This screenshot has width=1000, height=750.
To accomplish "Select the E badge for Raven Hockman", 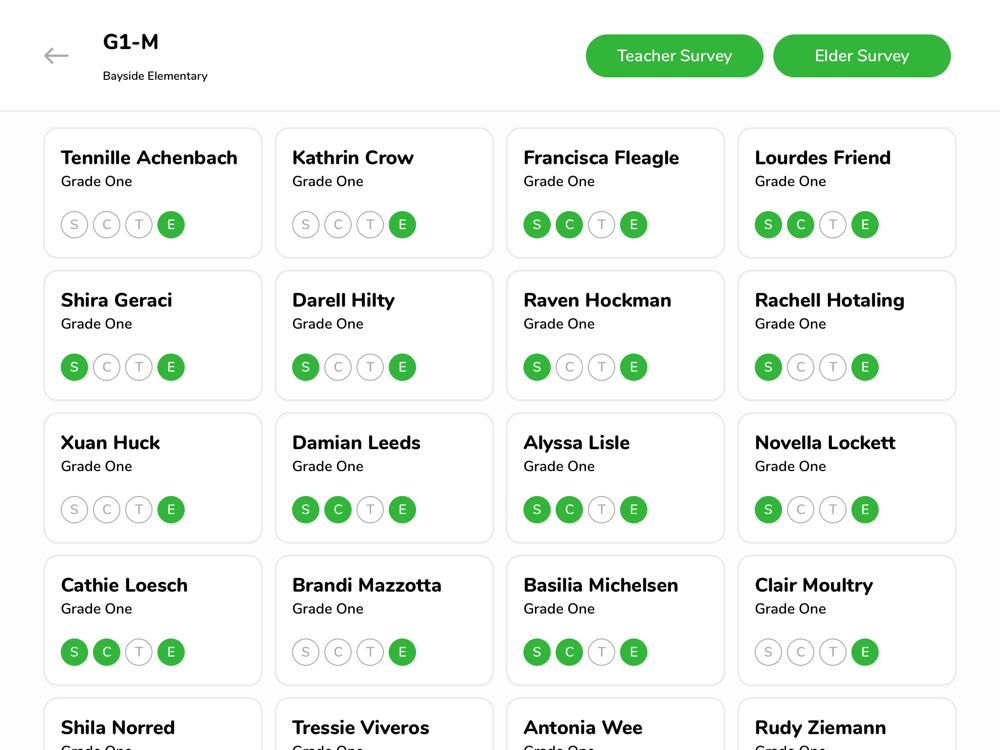I will coord(634,367).
